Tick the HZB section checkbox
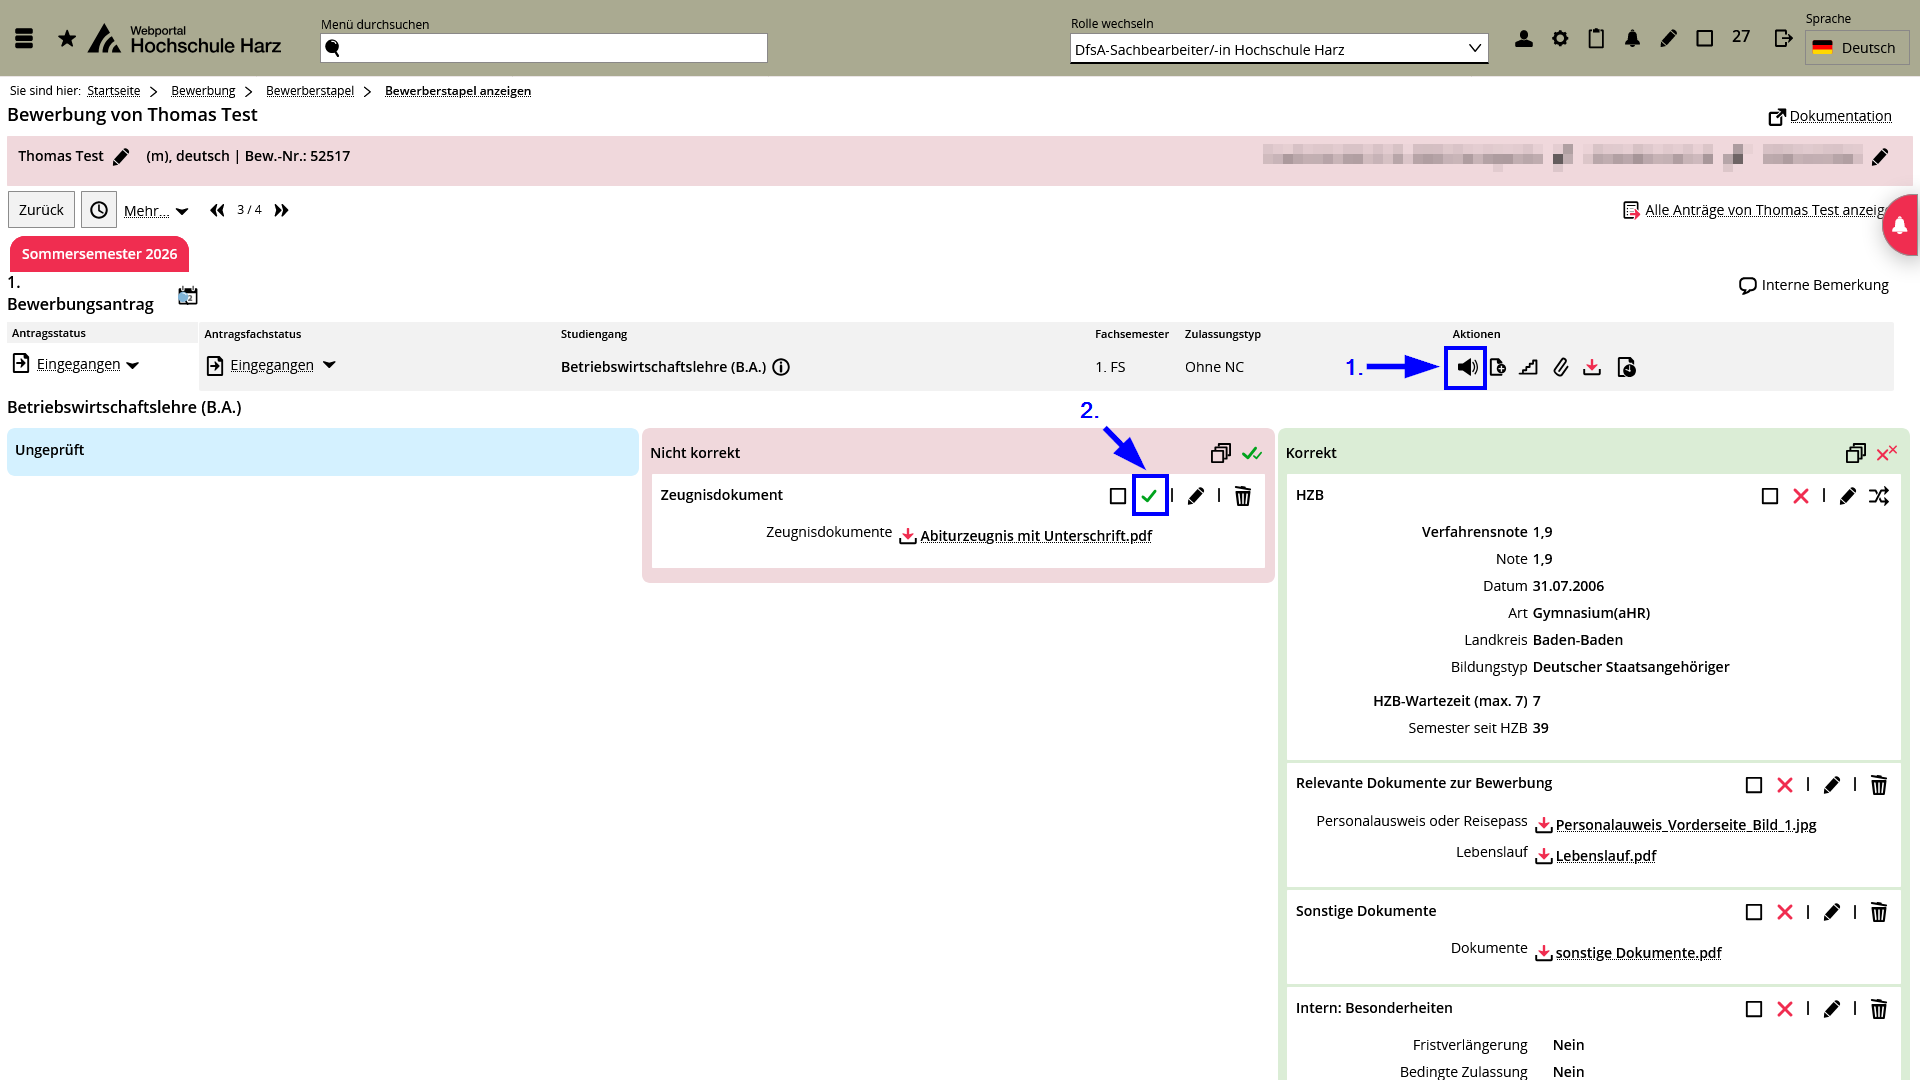Screen dimensions: 1920x1080 click(1769, 496)
